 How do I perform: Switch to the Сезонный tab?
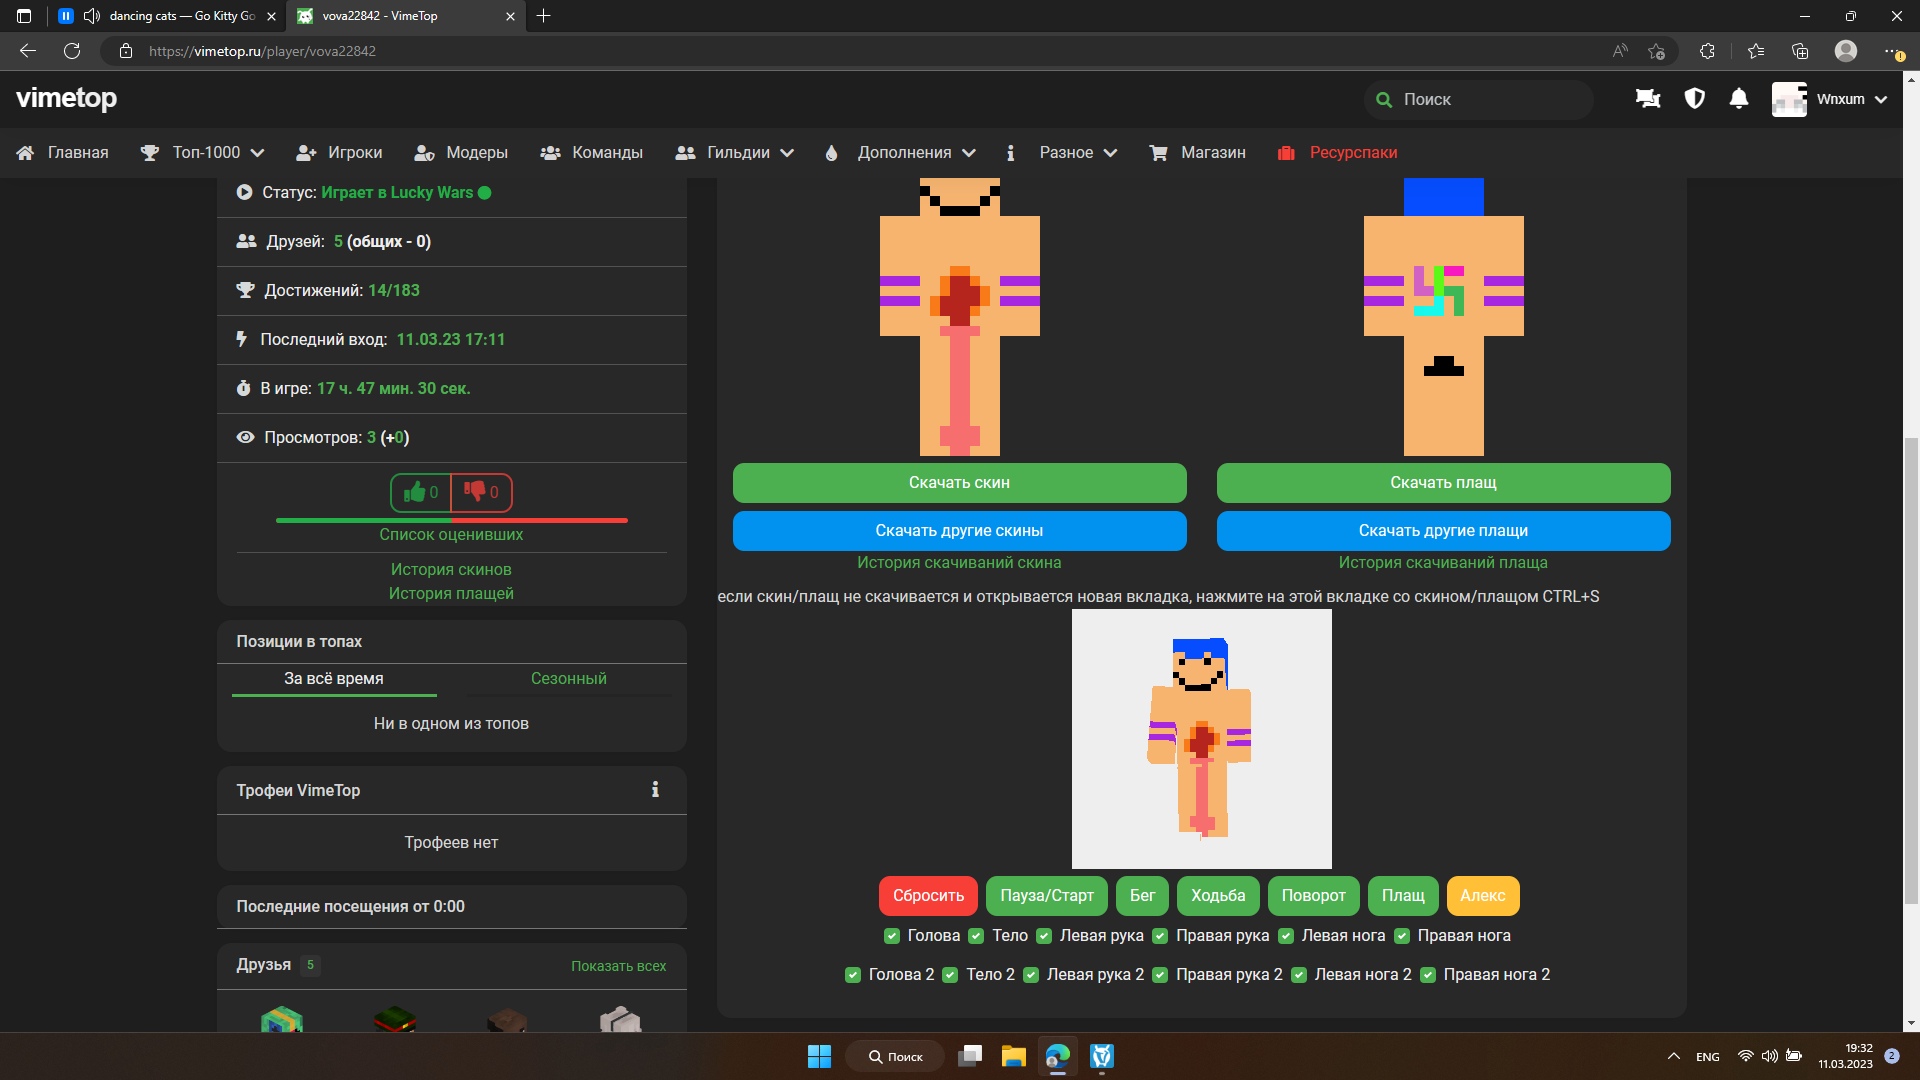tap(568, 679)
